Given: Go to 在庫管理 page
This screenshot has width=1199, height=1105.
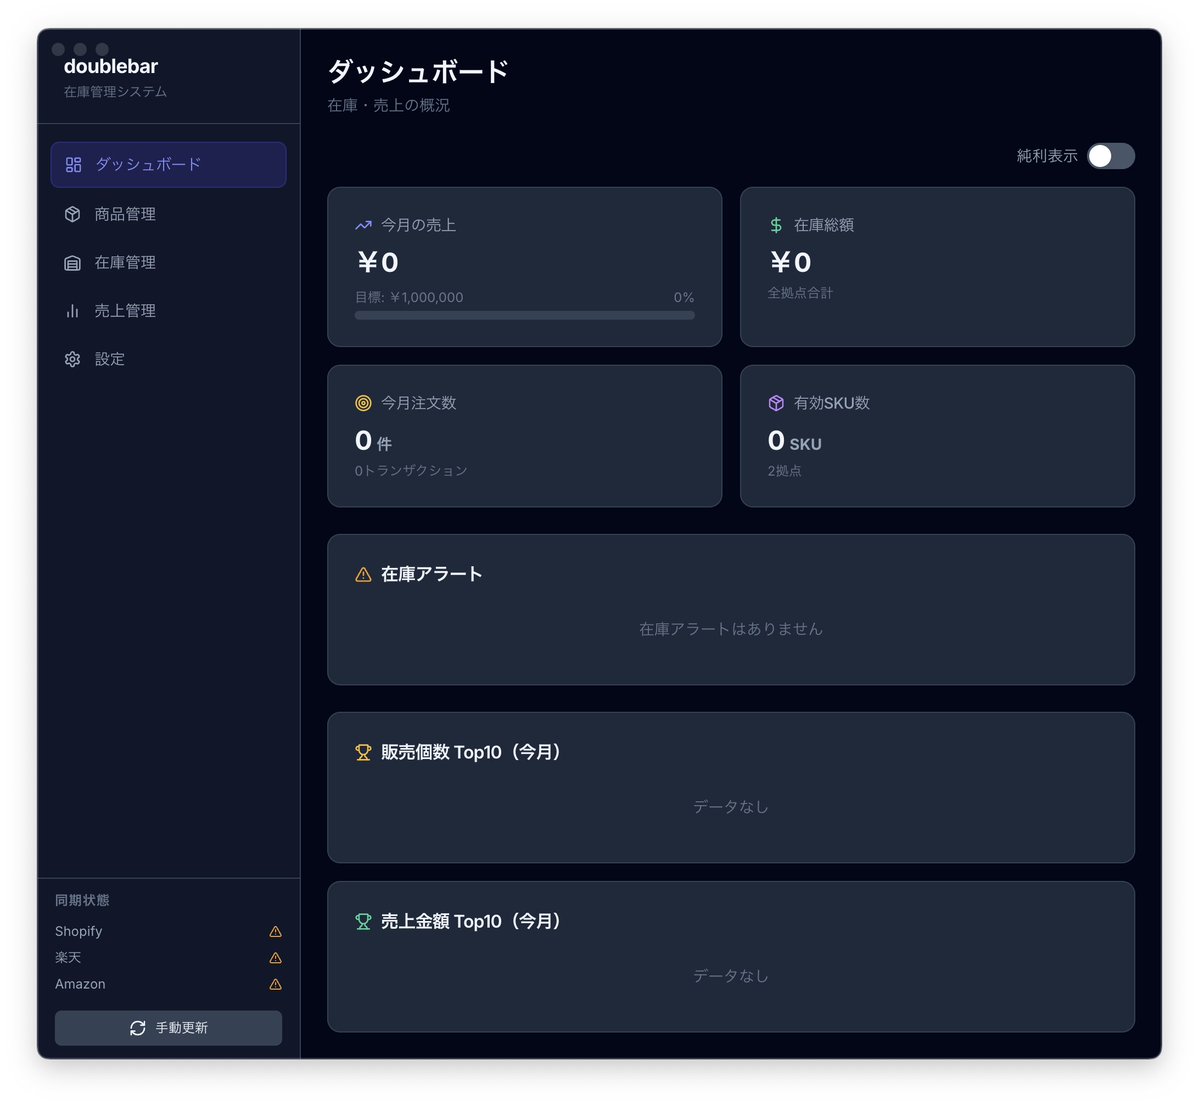Looking at the screenshot, I should pyautogui.click(x=168, y=262).
